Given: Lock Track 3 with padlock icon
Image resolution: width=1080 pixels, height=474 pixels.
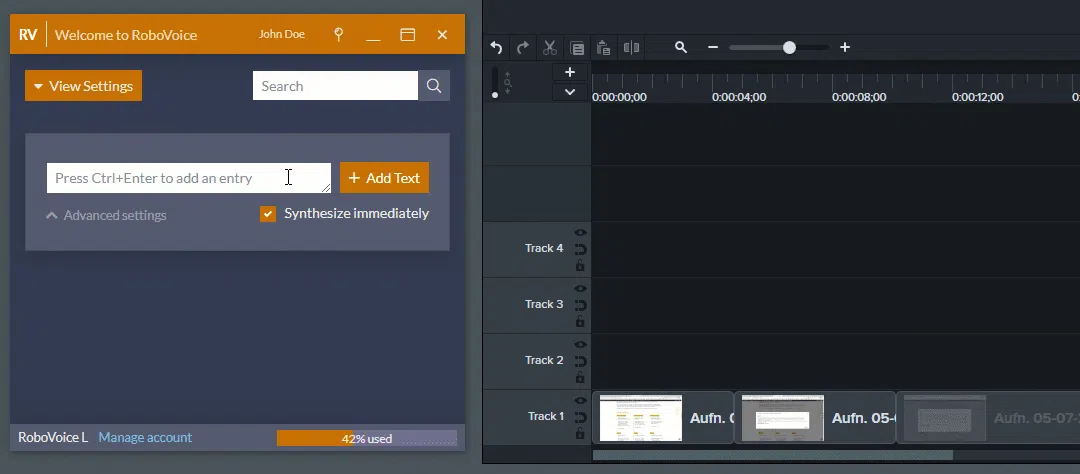Looking at the screenshot, I should (x=580, y=321).
